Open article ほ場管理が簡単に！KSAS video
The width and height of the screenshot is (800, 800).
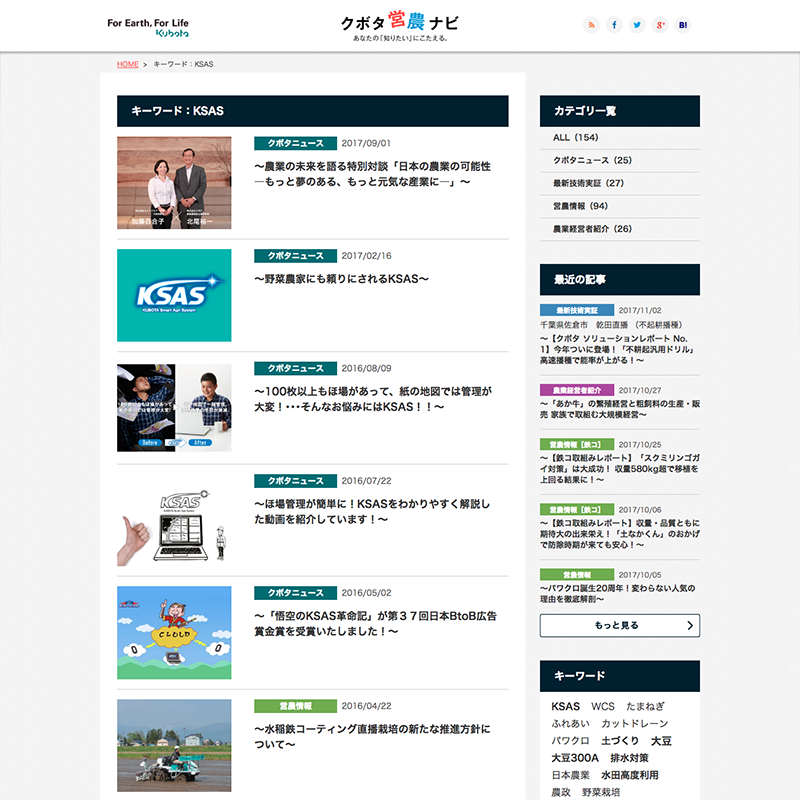click(372, 511)
